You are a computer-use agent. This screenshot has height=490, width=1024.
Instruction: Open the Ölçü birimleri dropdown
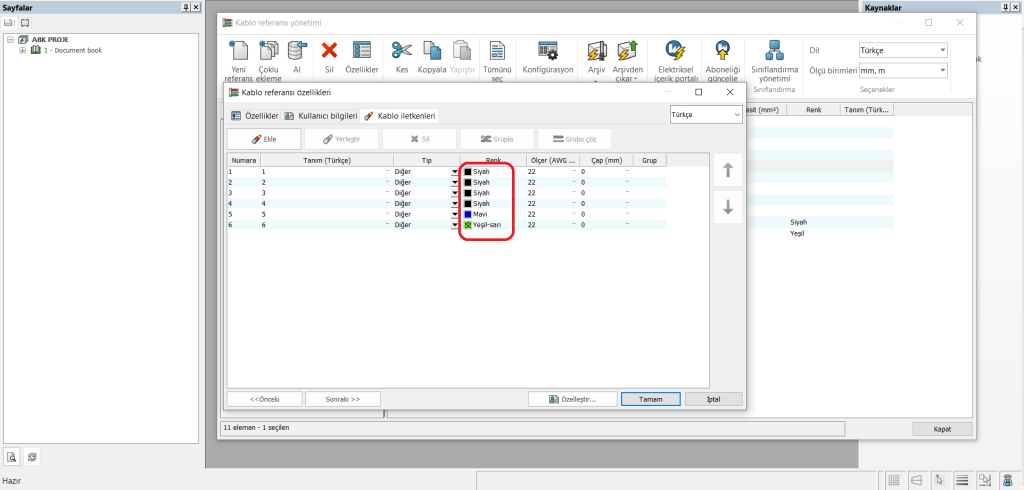click(x=902, y=70)
